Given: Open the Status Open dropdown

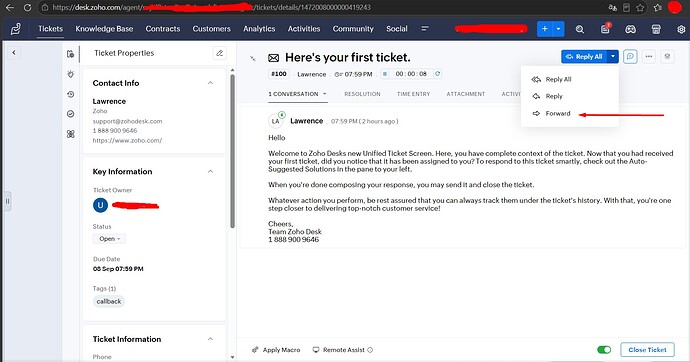Looking at the screenshot, I should [x=109, y=239].
